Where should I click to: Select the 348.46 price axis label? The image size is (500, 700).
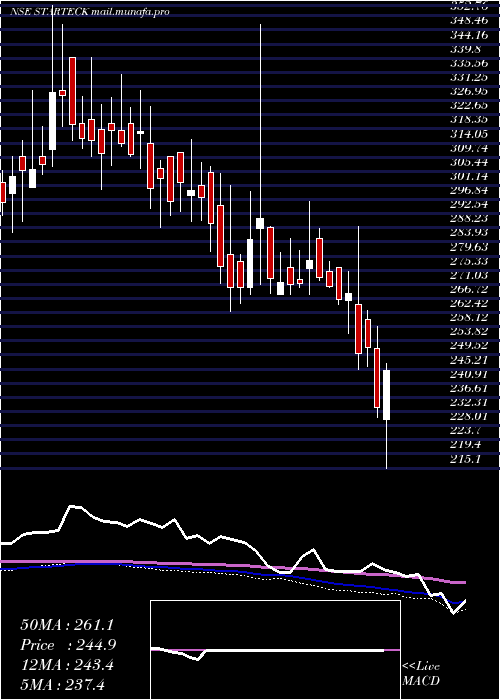coord(468,20)
